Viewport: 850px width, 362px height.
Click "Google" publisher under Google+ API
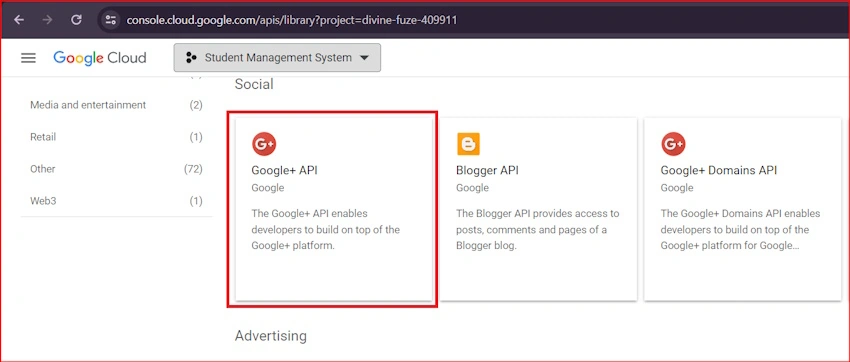point(268,188)
